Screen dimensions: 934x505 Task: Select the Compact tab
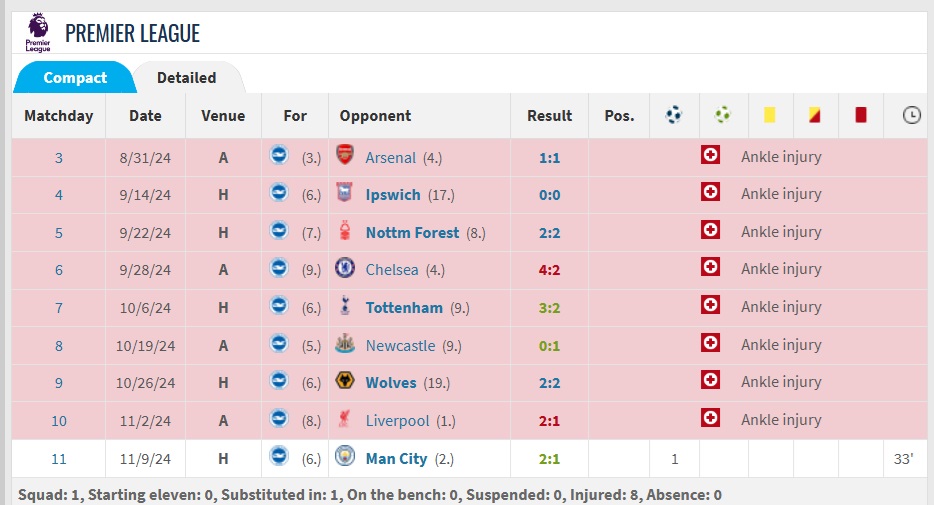point(75,77)
